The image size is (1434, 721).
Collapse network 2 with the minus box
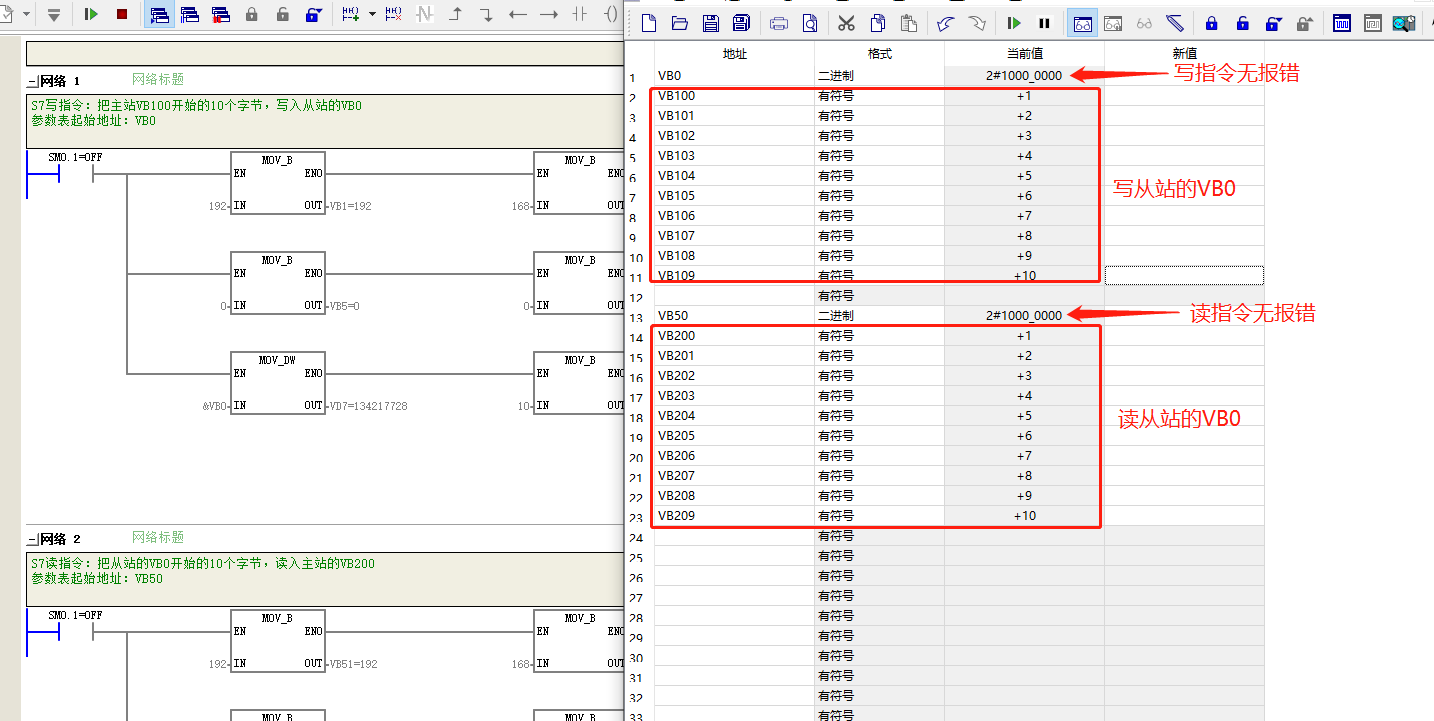coord(32,539)
